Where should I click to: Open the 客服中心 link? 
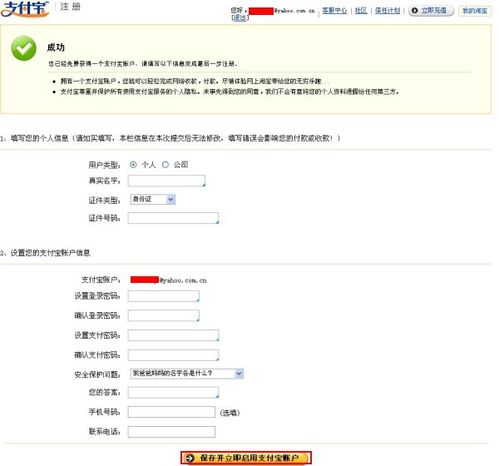coord(334,11)
